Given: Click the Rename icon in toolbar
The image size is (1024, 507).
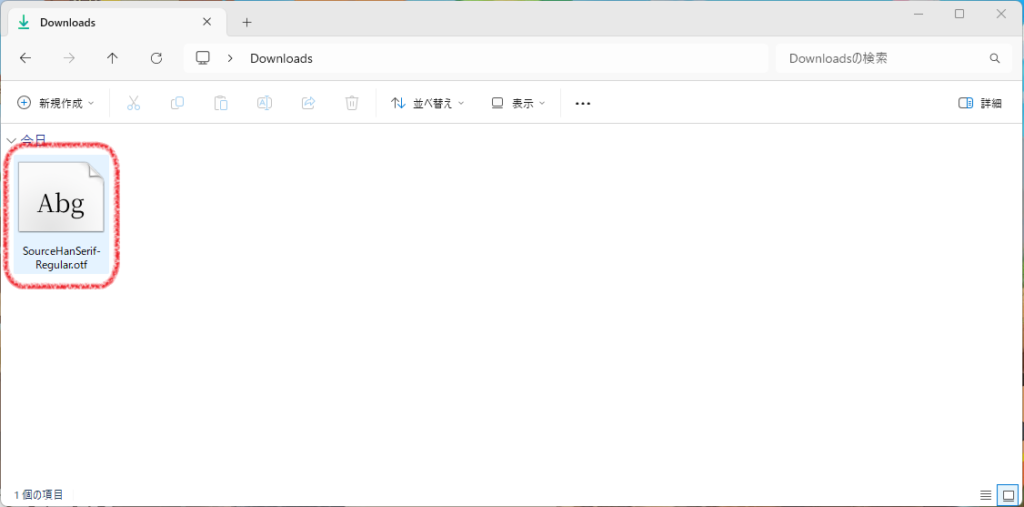Looking at the screenshot, I should coord(264,103).
